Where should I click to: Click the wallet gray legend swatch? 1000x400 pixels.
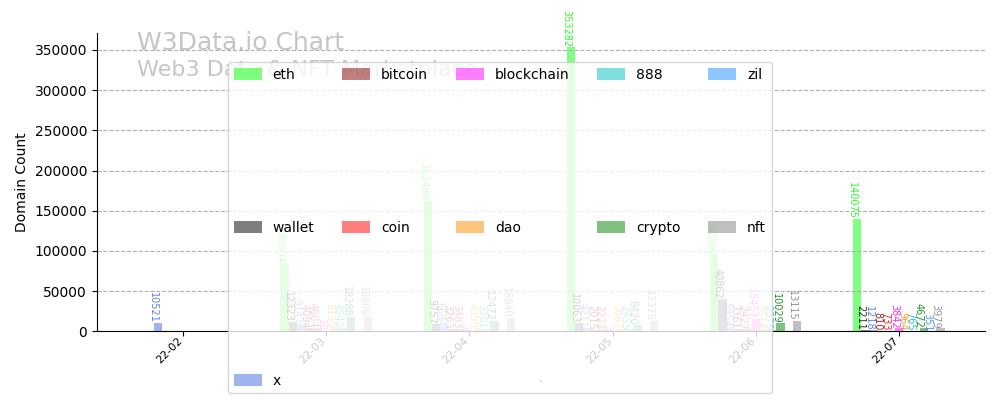[x=247, y=227]
